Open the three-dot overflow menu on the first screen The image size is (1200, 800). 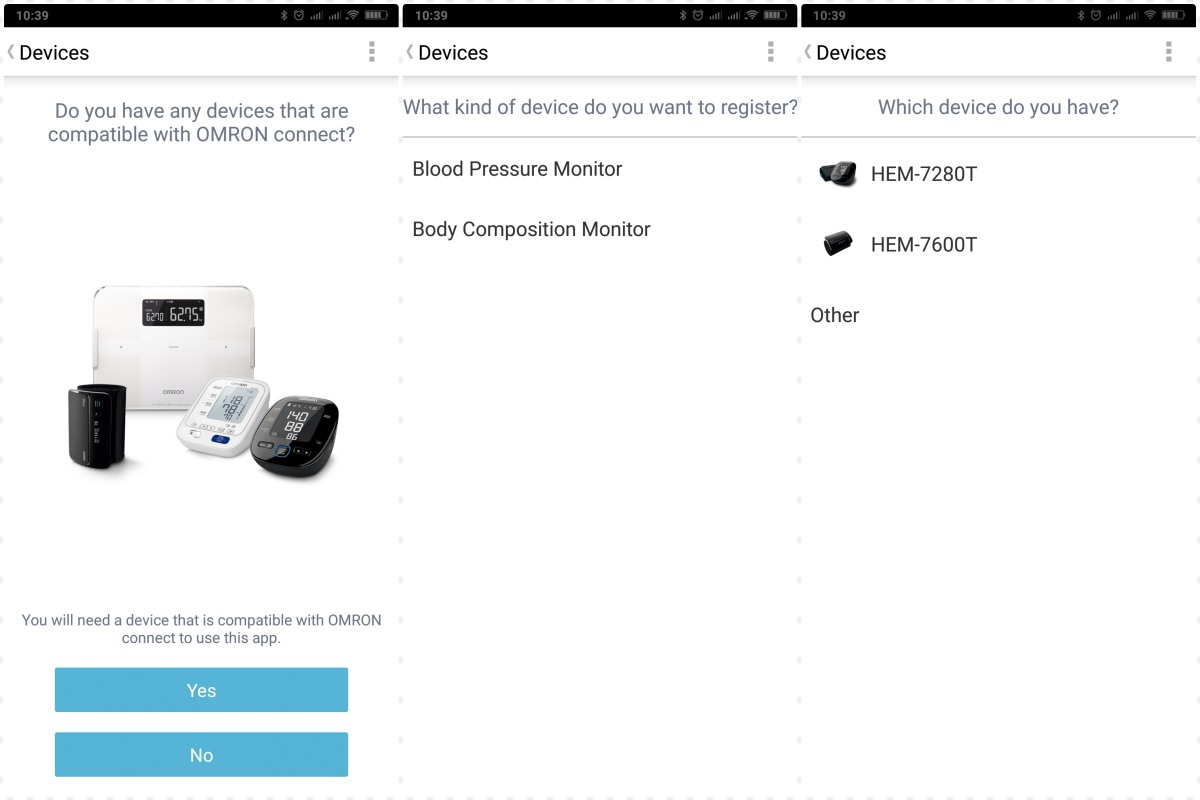[372, 52]
